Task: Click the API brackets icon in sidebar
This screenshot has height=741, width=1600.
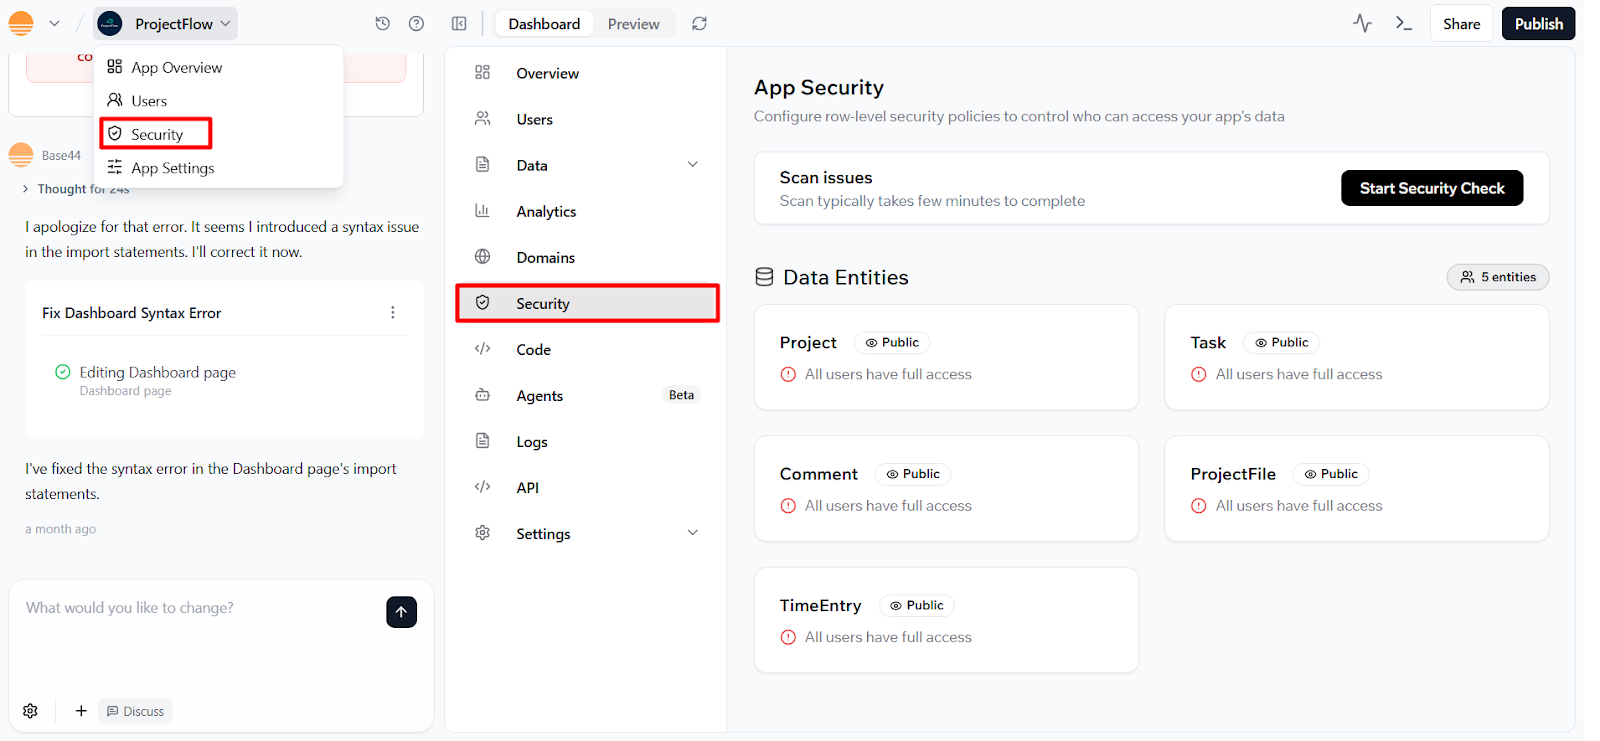Action: 483,487
